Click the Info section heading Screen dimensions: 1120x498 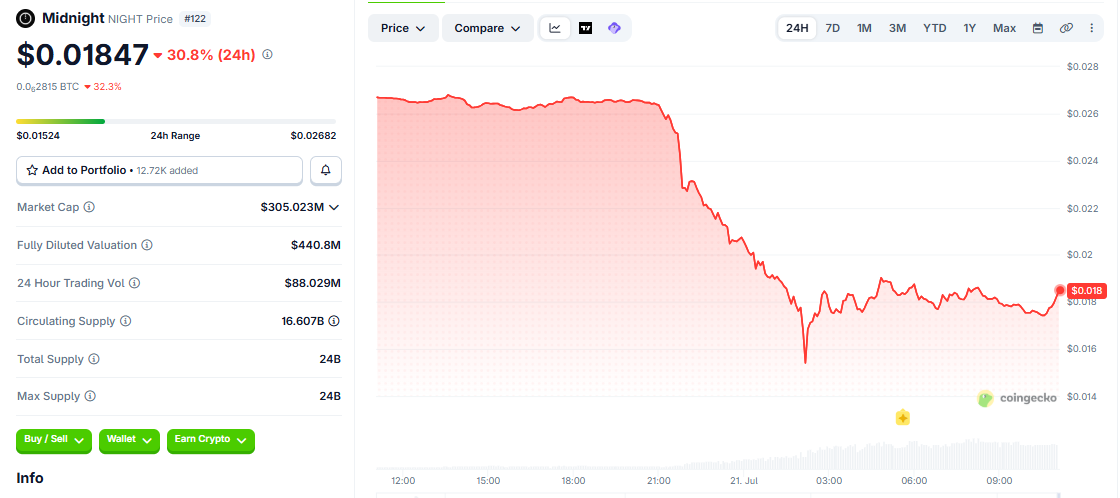30,478
